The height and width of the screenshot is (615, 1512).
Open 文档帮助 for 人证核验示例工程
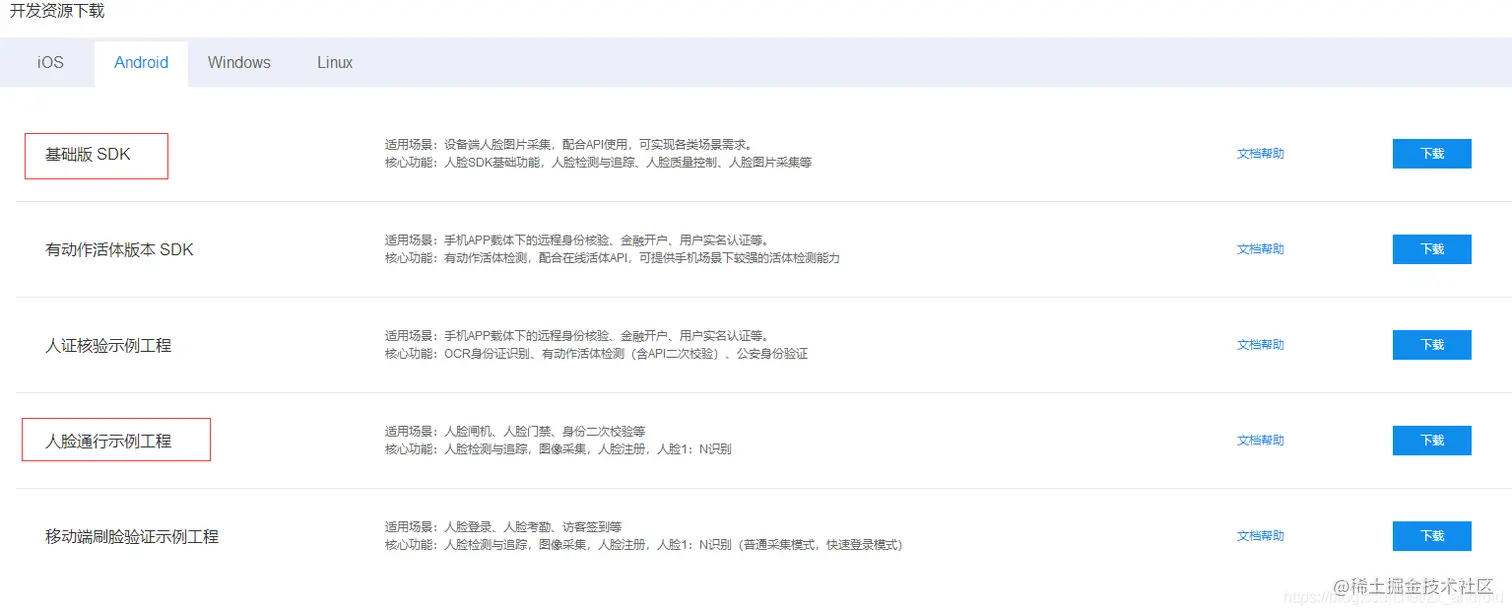1259,344
